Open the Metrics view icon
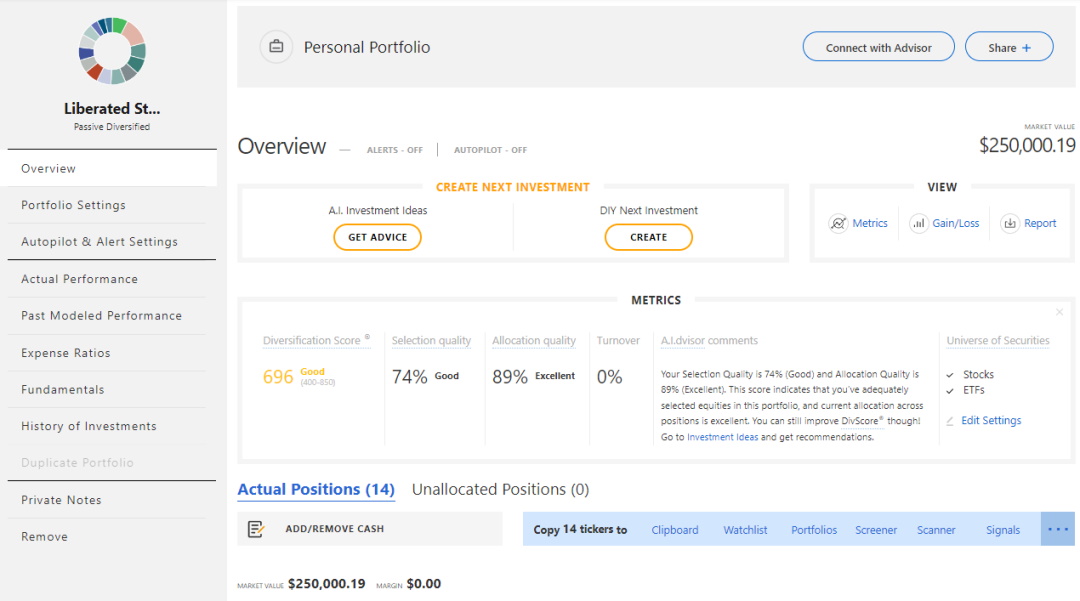Viewport: 1080px width, 601px height. 838,223
